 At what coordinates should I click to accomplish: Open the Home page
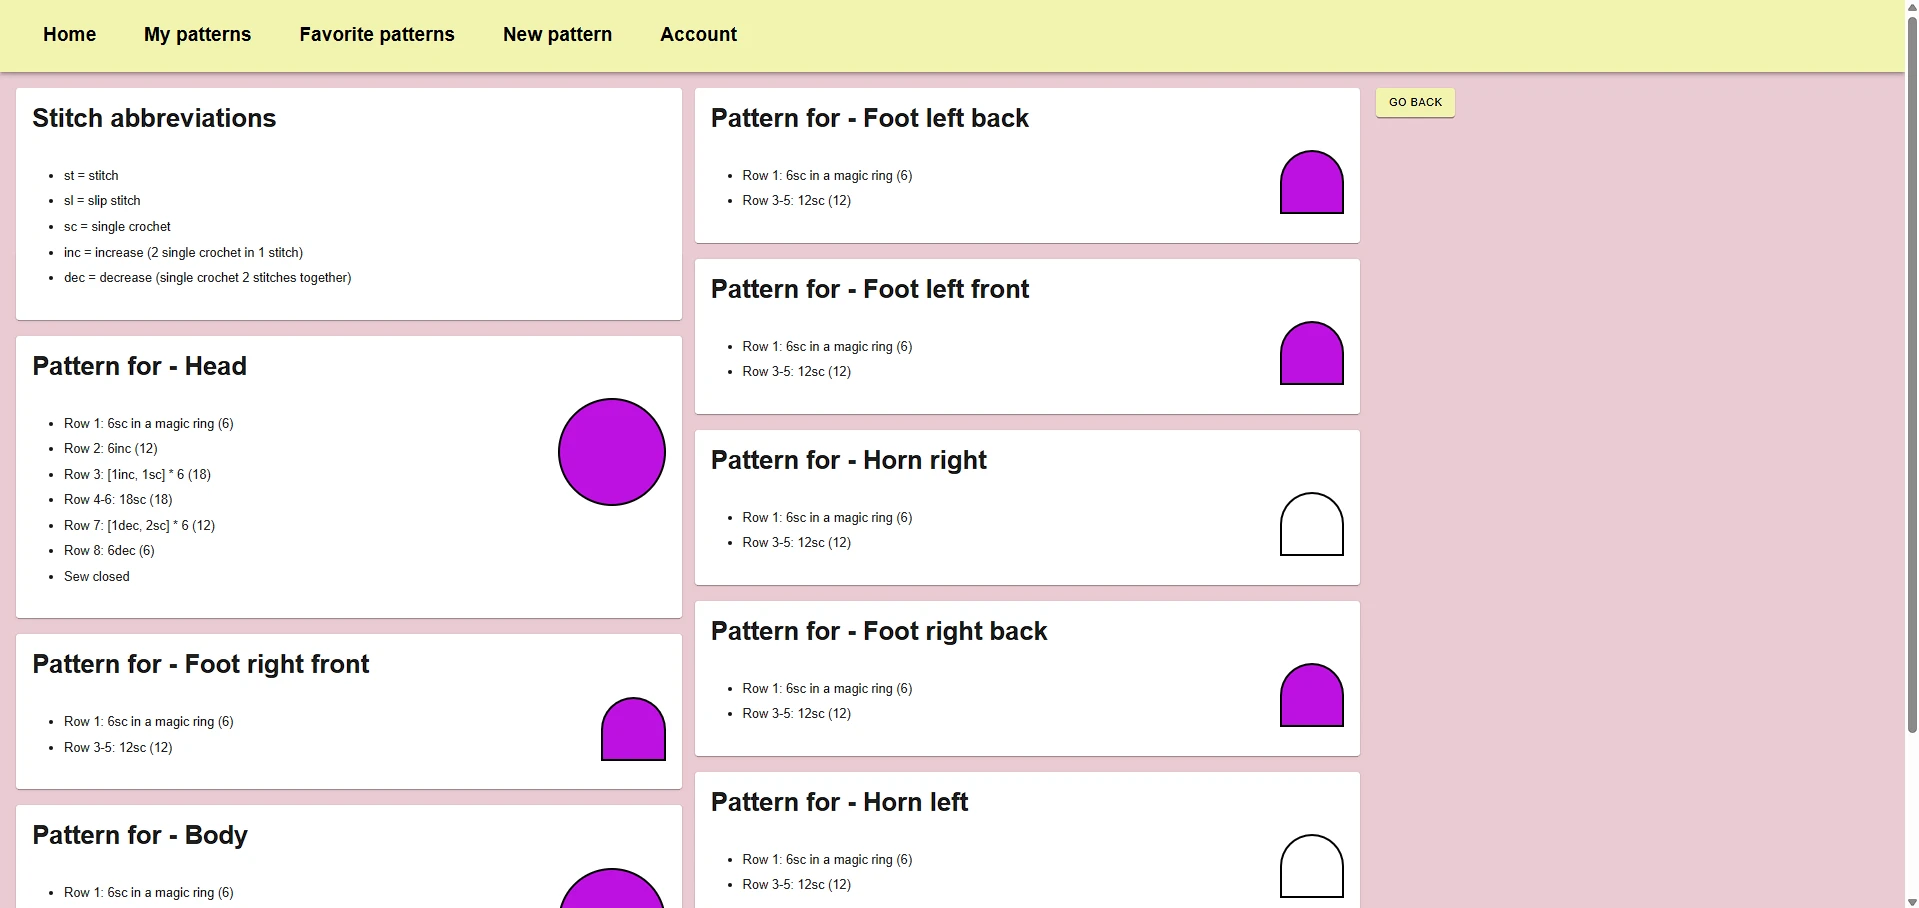coord(69,34)
